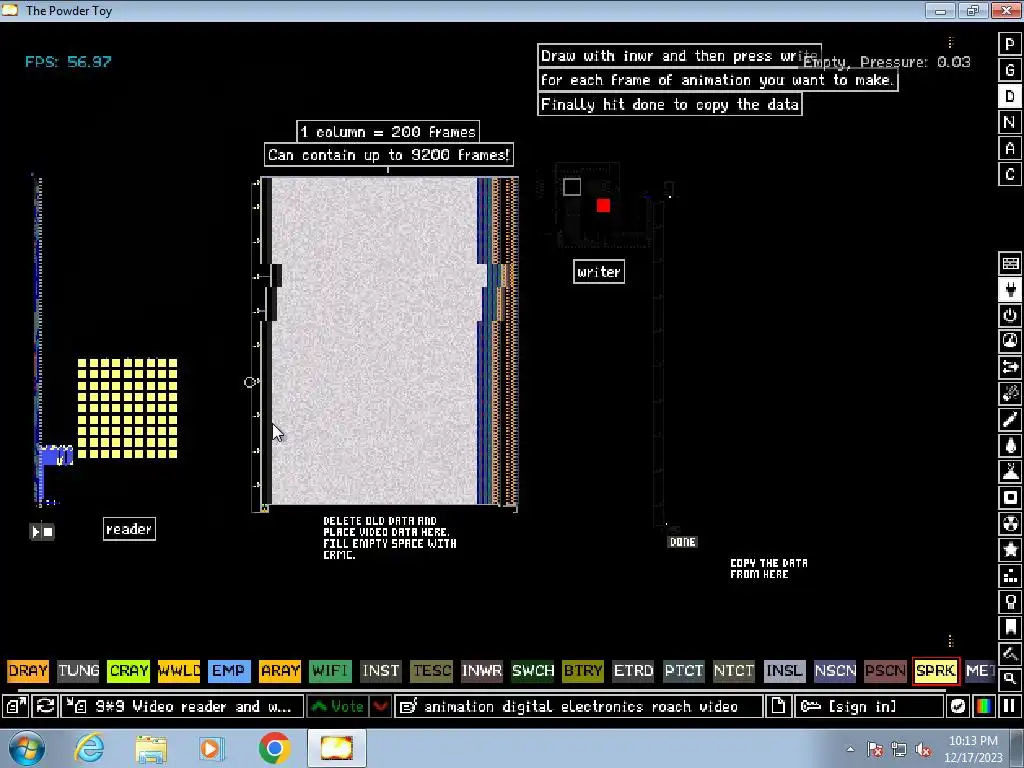The height and width of the screenshot is (768, 1024).
Task: Toggle the A ambient heat quick option
Action: point(1010,149)
